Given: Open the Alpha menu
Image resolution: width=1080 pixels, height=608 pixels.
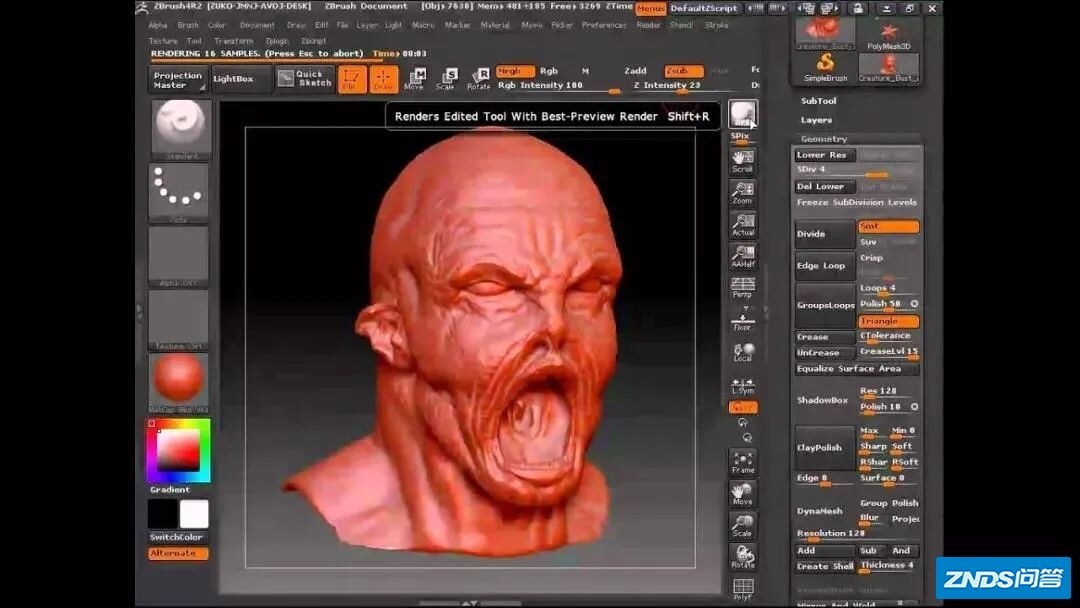Looking at the screenshot, I should 158,25.
